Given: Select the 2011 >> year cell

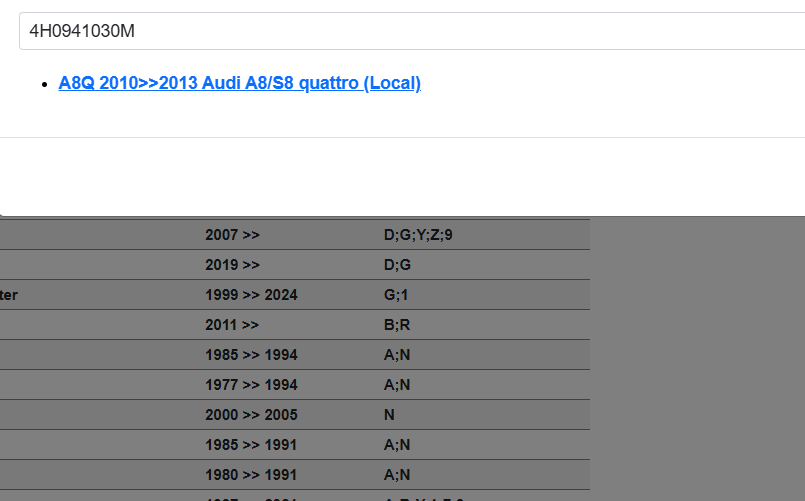Looking at the screenshot, I should click(232, 325).
